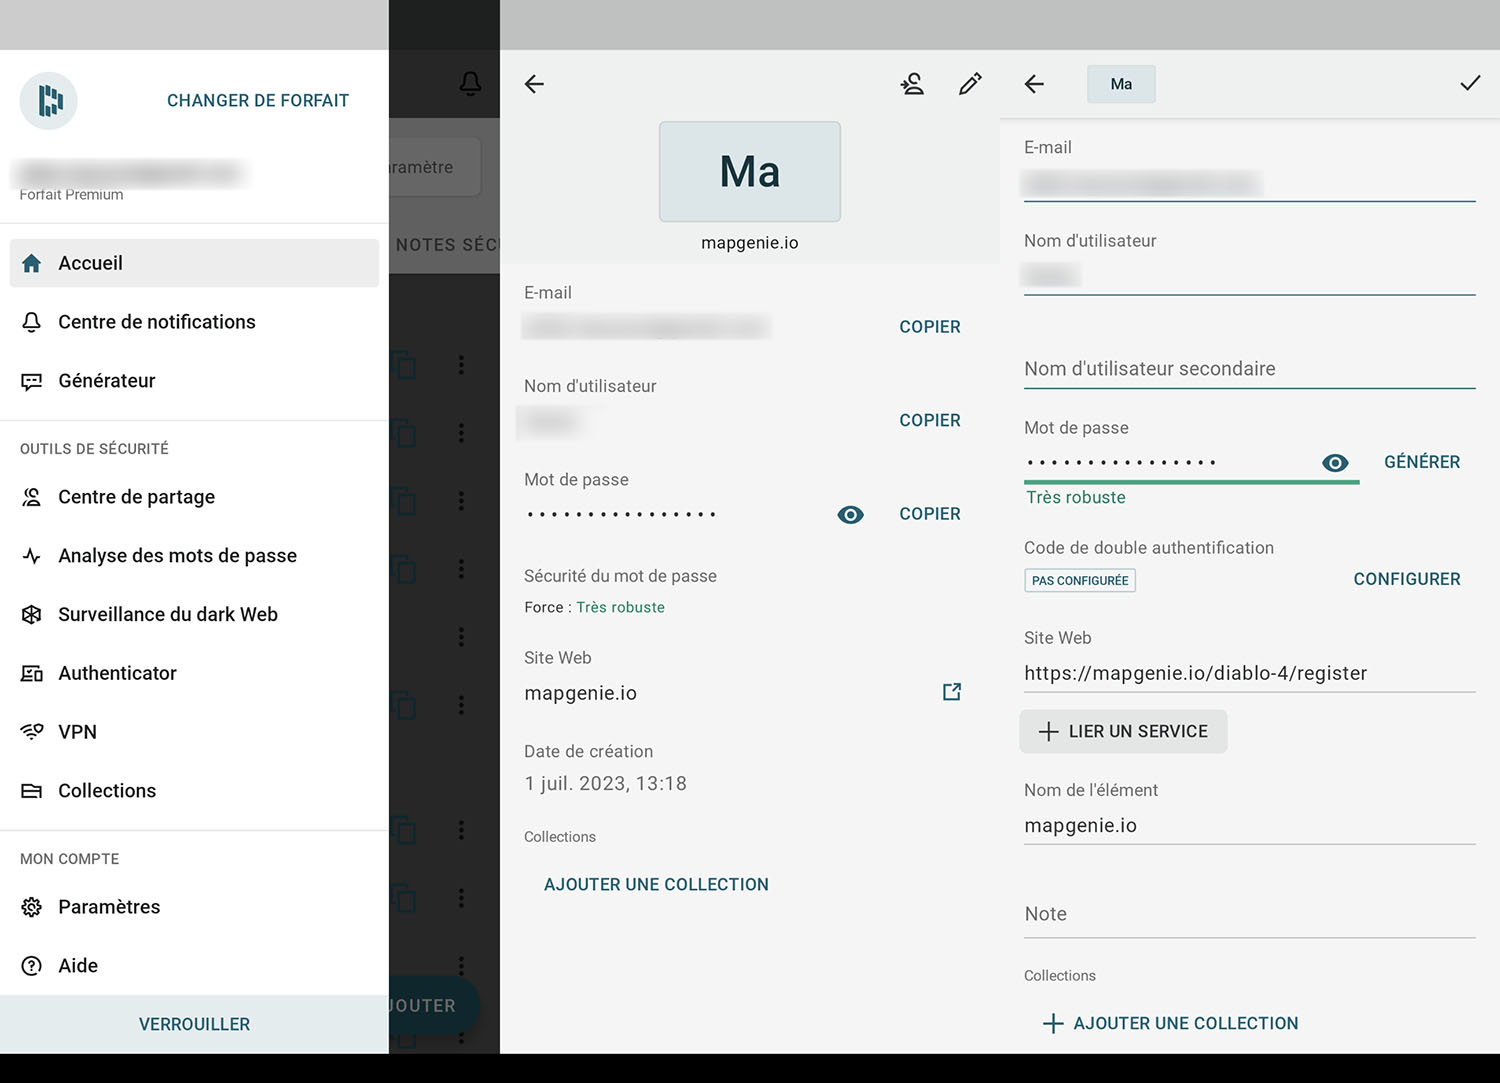Click COPIER next to Mot de passe
Viewport: 1500px width, 1083px height.
pos(930,514)
